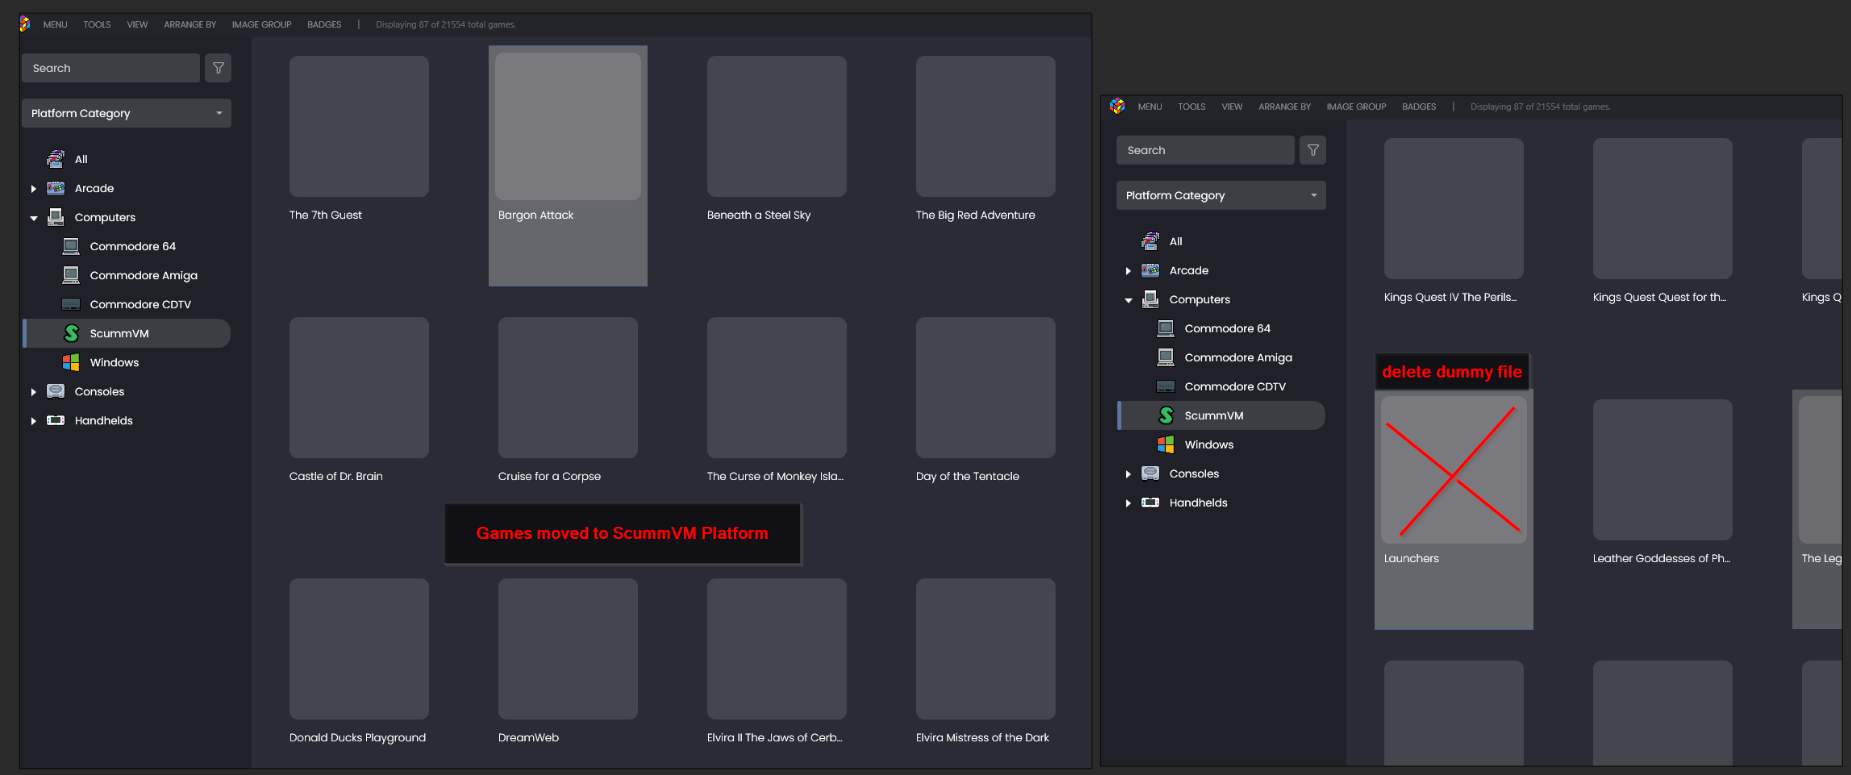Click the LaunchBox logo in right window
The height and width of the screenshot is (775, 1851).
click(x=1117, y=106)
